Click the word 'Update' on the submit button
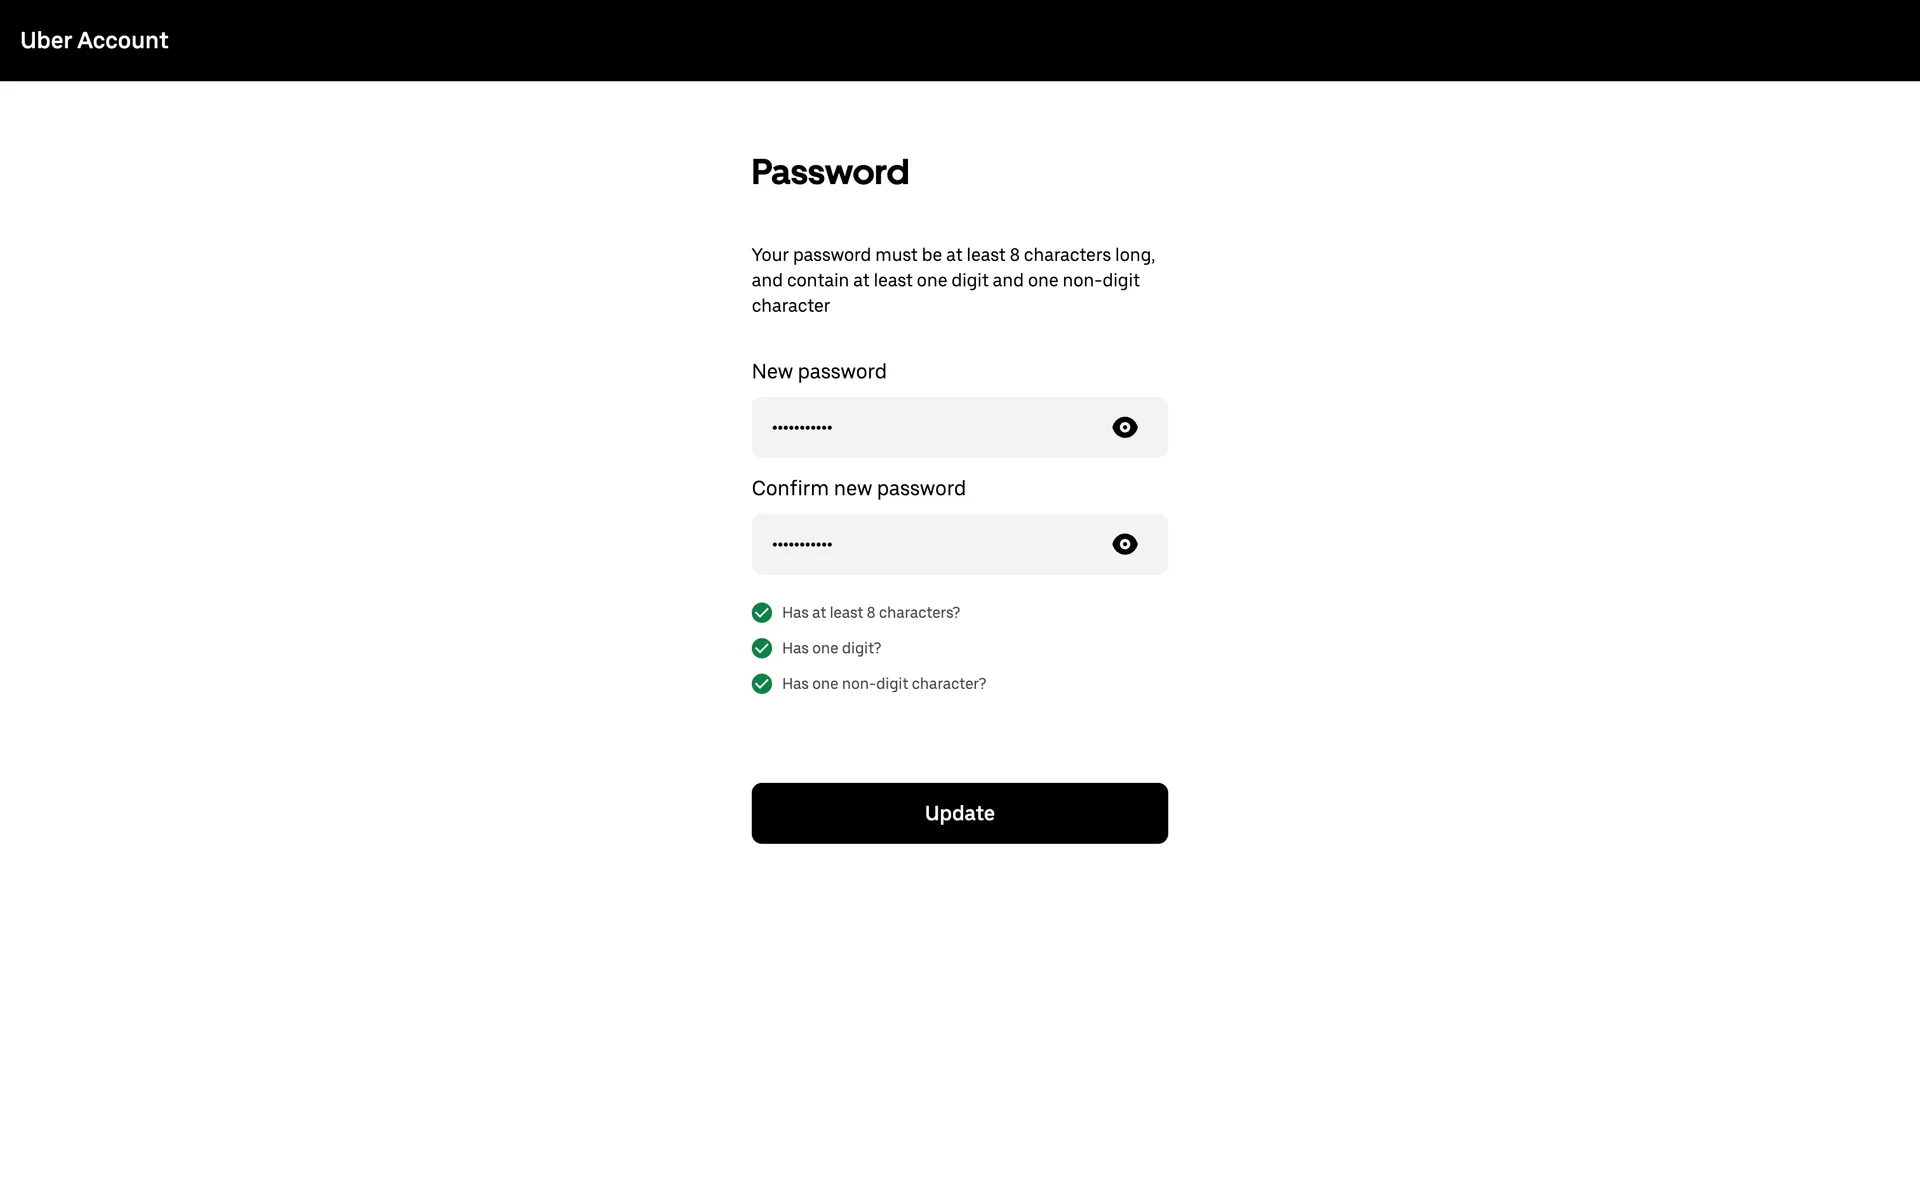The width and height of the screenshot is (1920, 1200). pos(959,813)
